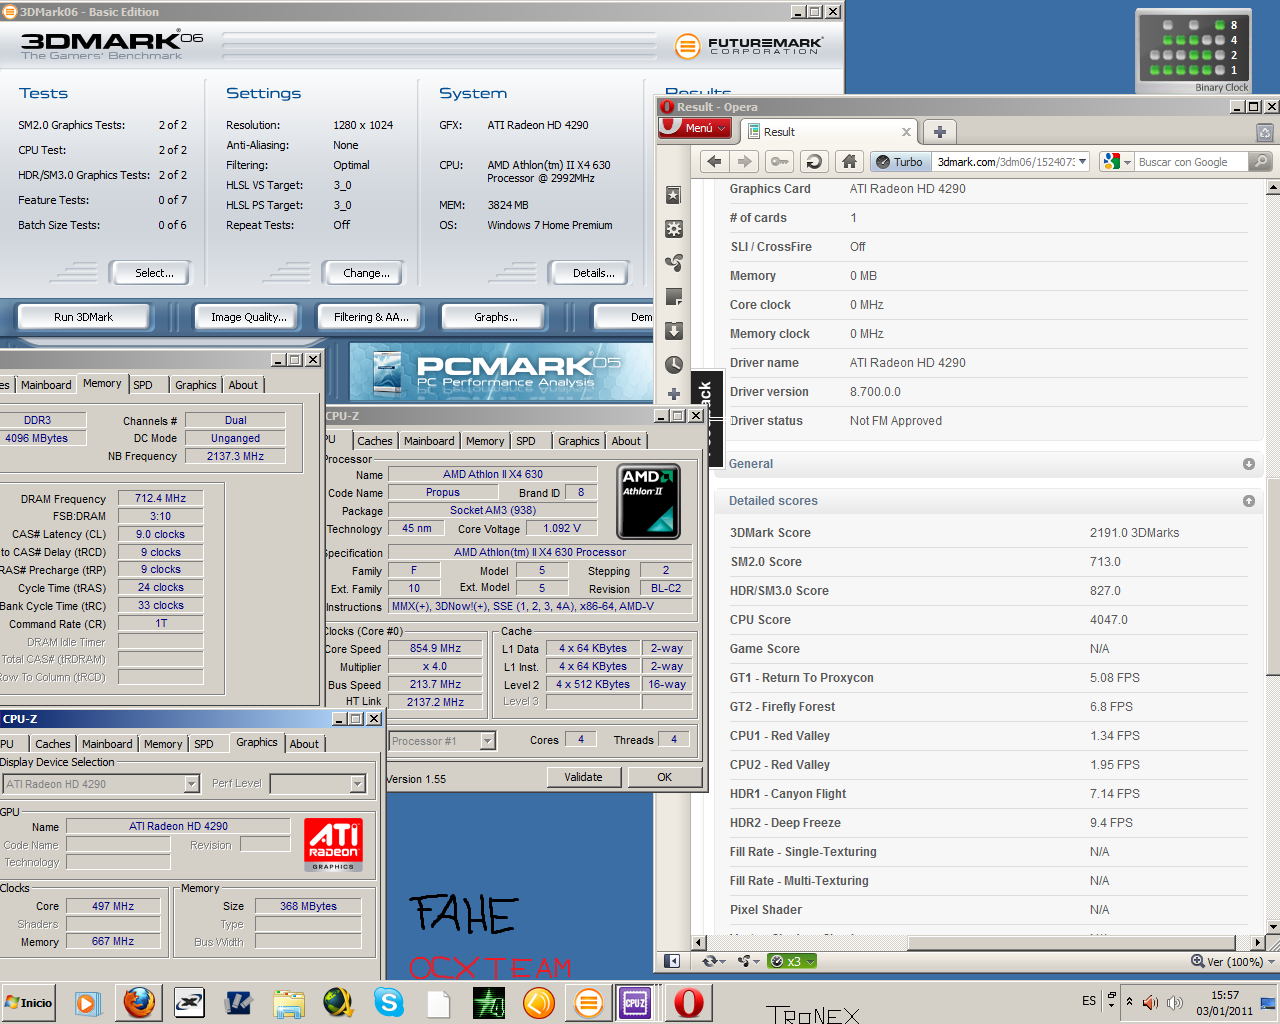Open Windows Explorer folder on taskbar
This screenshot has height=1024, width=1280.
click(289, 1002)
